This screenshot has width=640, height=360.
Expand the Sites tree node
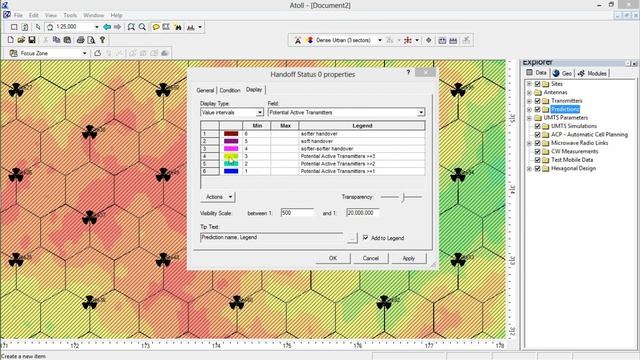(x=529, y=84)
